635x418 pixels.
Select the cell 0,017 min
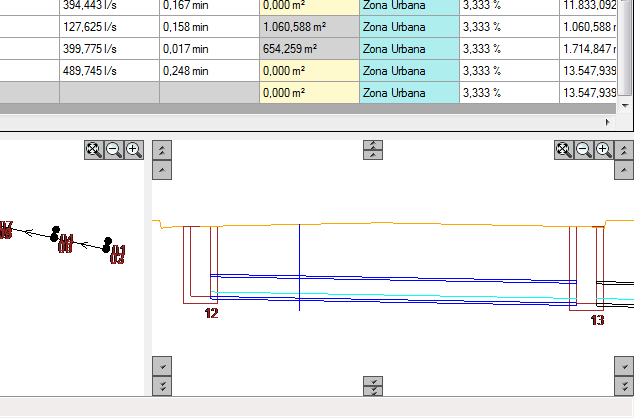pos(209,49)
